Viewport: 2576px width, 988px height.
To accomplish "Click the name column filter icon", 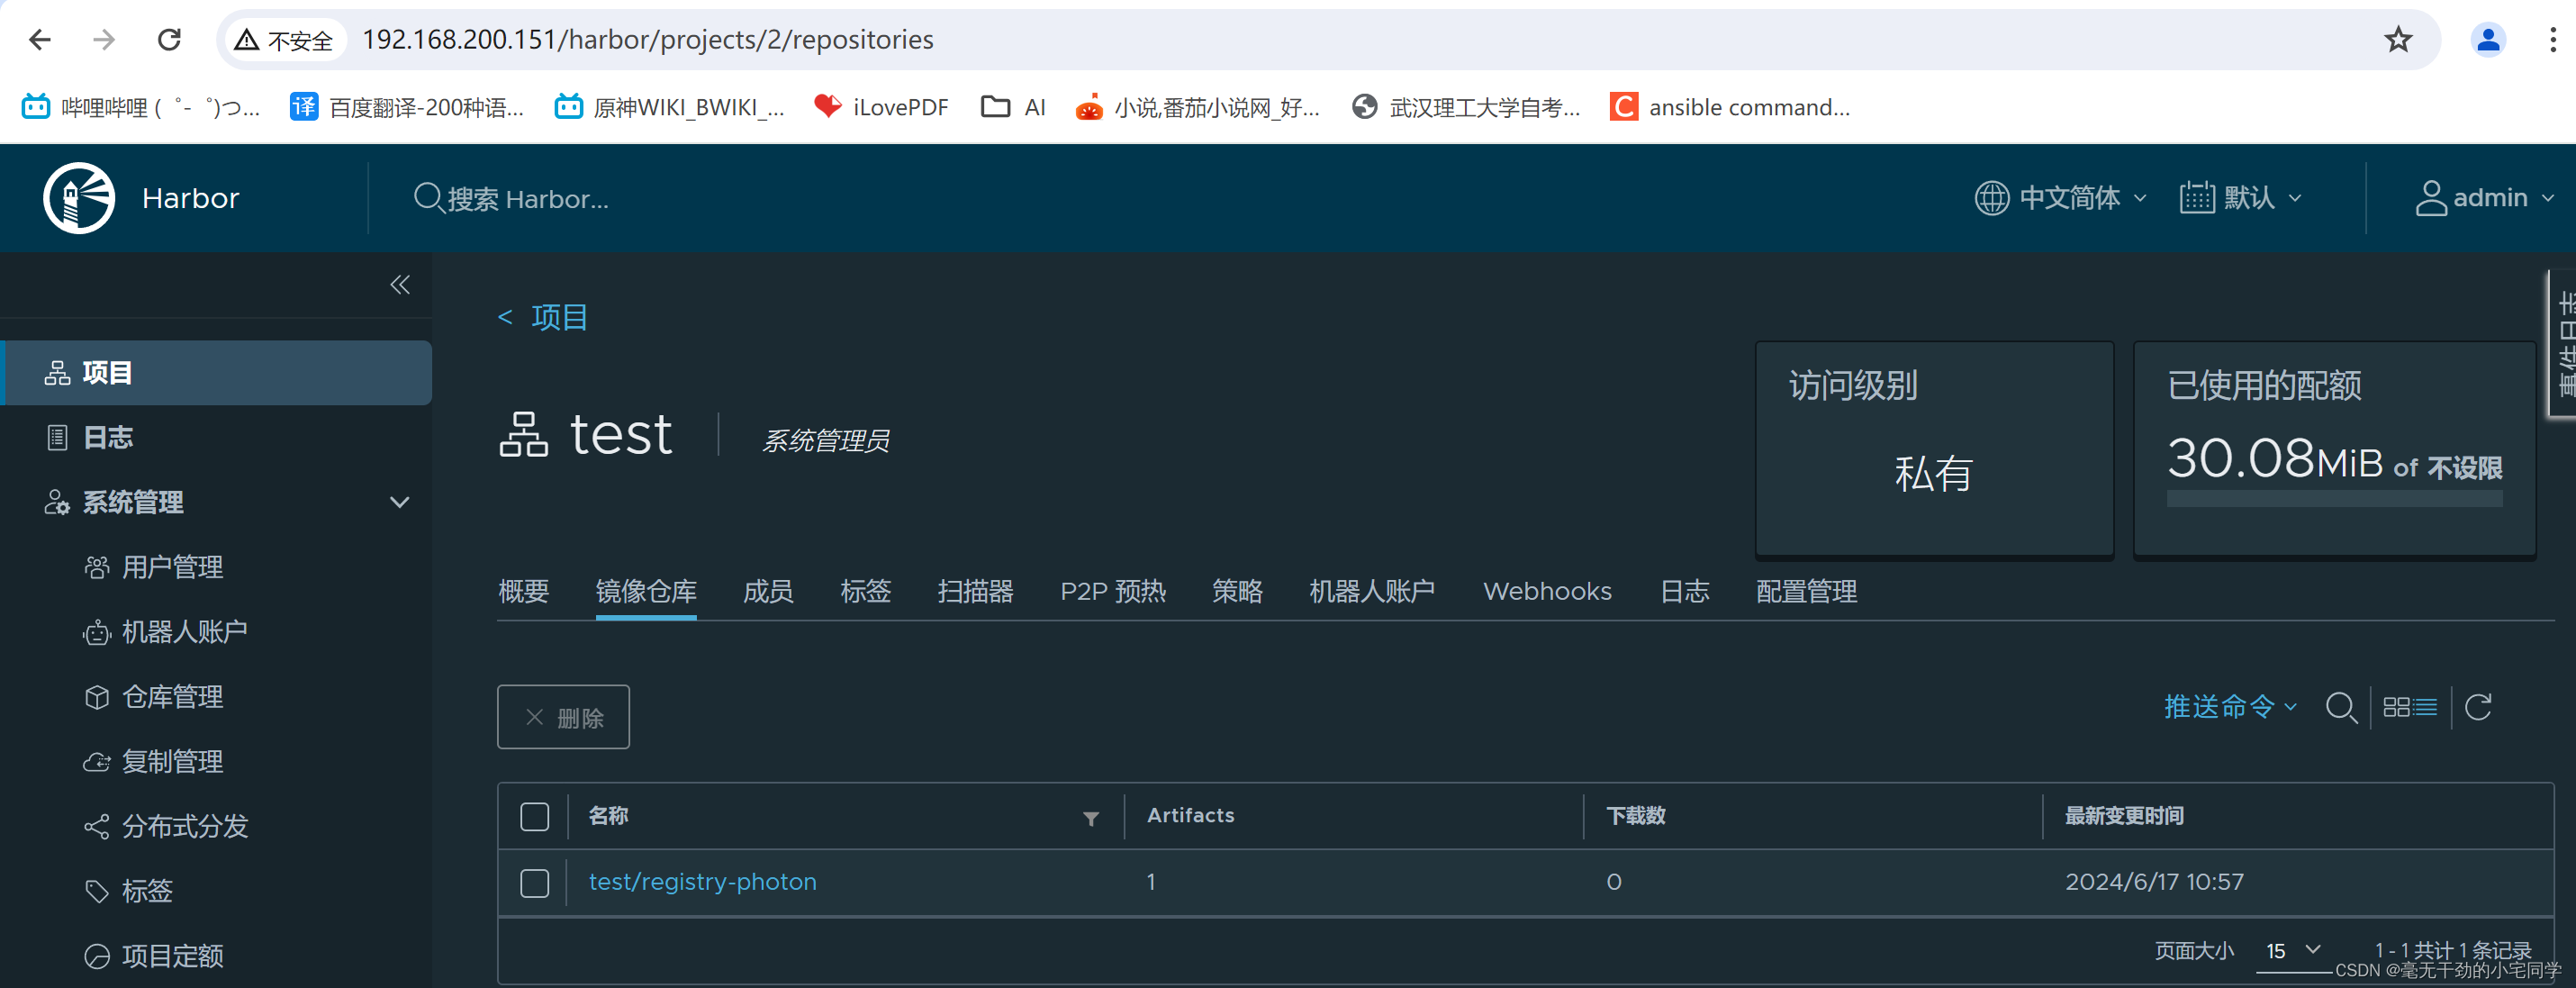I will click(1091, 818).
